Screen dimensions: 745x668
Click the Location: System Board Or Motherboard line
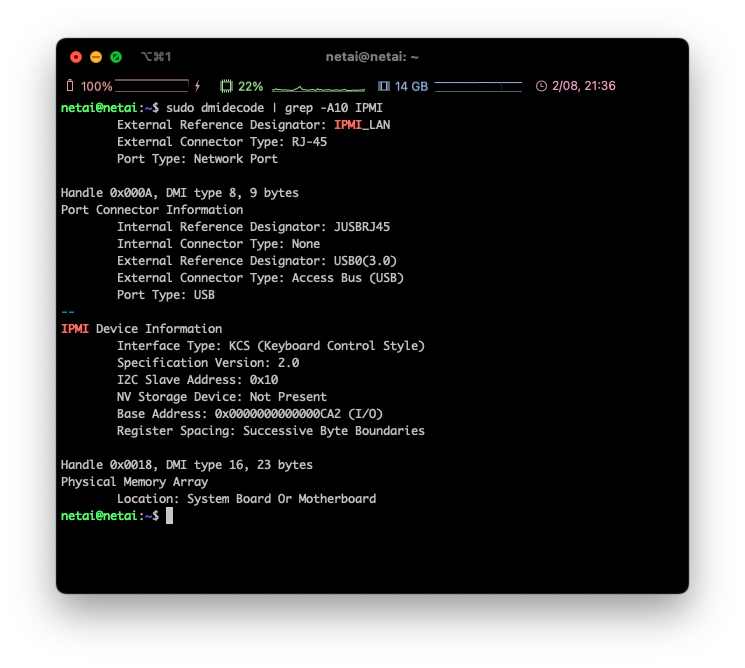[x=246, y=499]
